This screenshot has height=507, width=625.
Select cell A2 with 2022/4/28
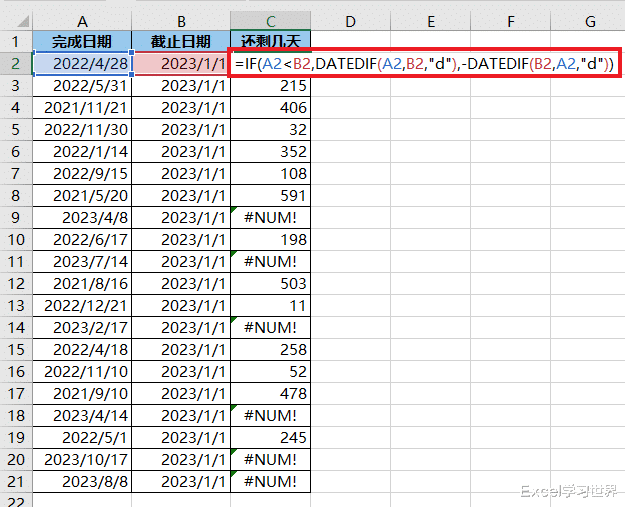(82, 63)
